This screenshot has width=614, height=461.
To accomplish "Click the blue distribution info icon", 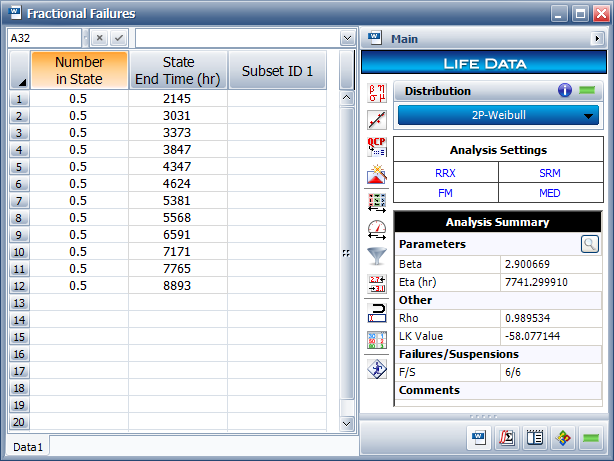I will (565, 91).
